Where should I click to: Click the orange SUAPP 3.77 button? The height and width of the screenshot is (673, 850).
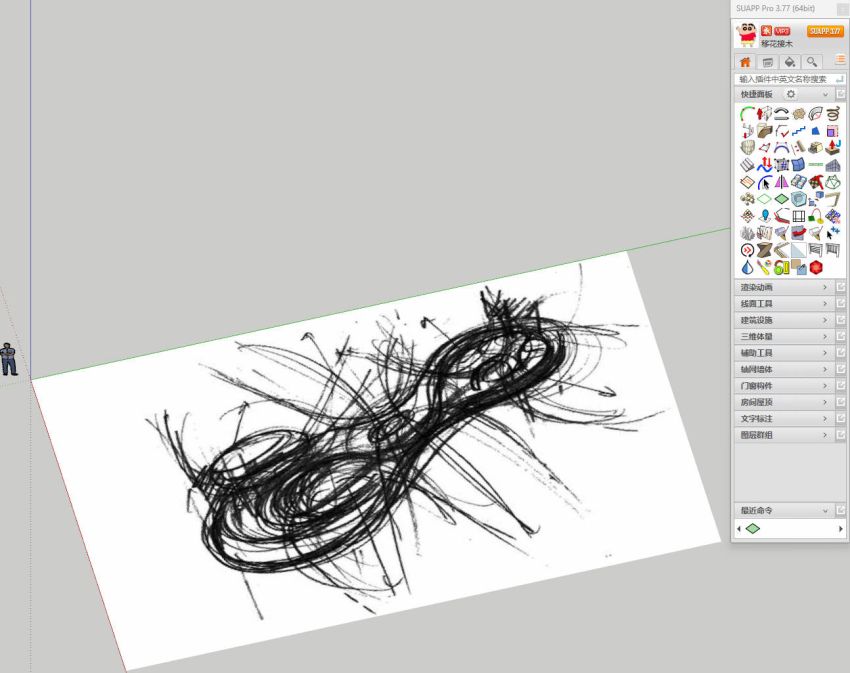825,31
